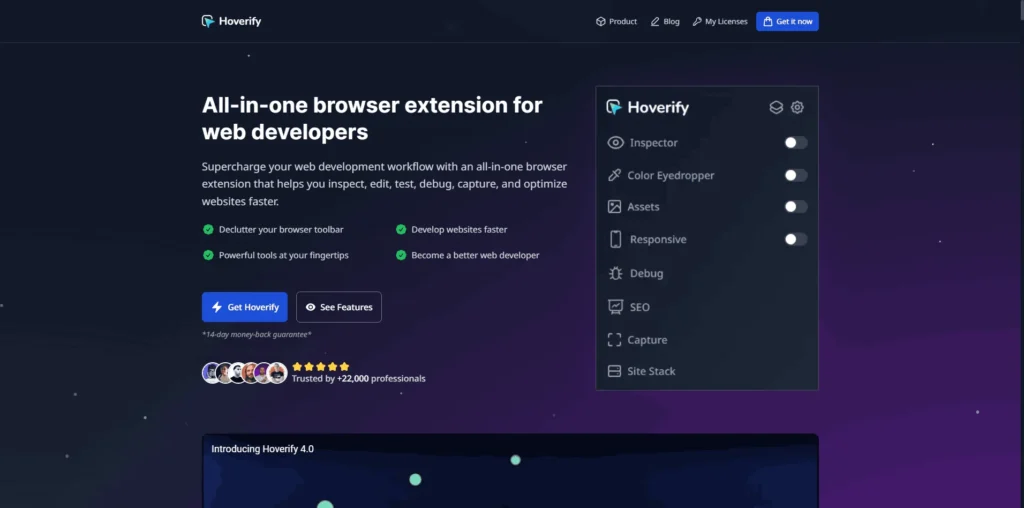Select the SEO label in panel

pyautogui.click(x=639, y=307)
